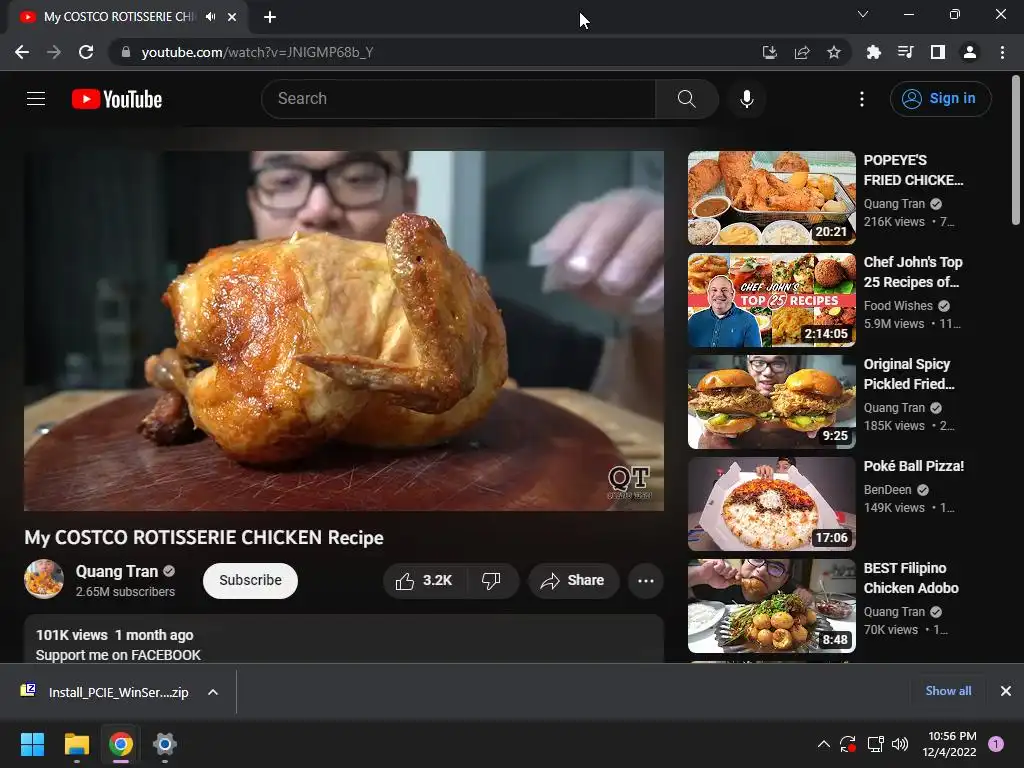Screen dimensions: 1024x768
Task: Open Quang Tran channel avatar
Action: [x=44, y=579]
